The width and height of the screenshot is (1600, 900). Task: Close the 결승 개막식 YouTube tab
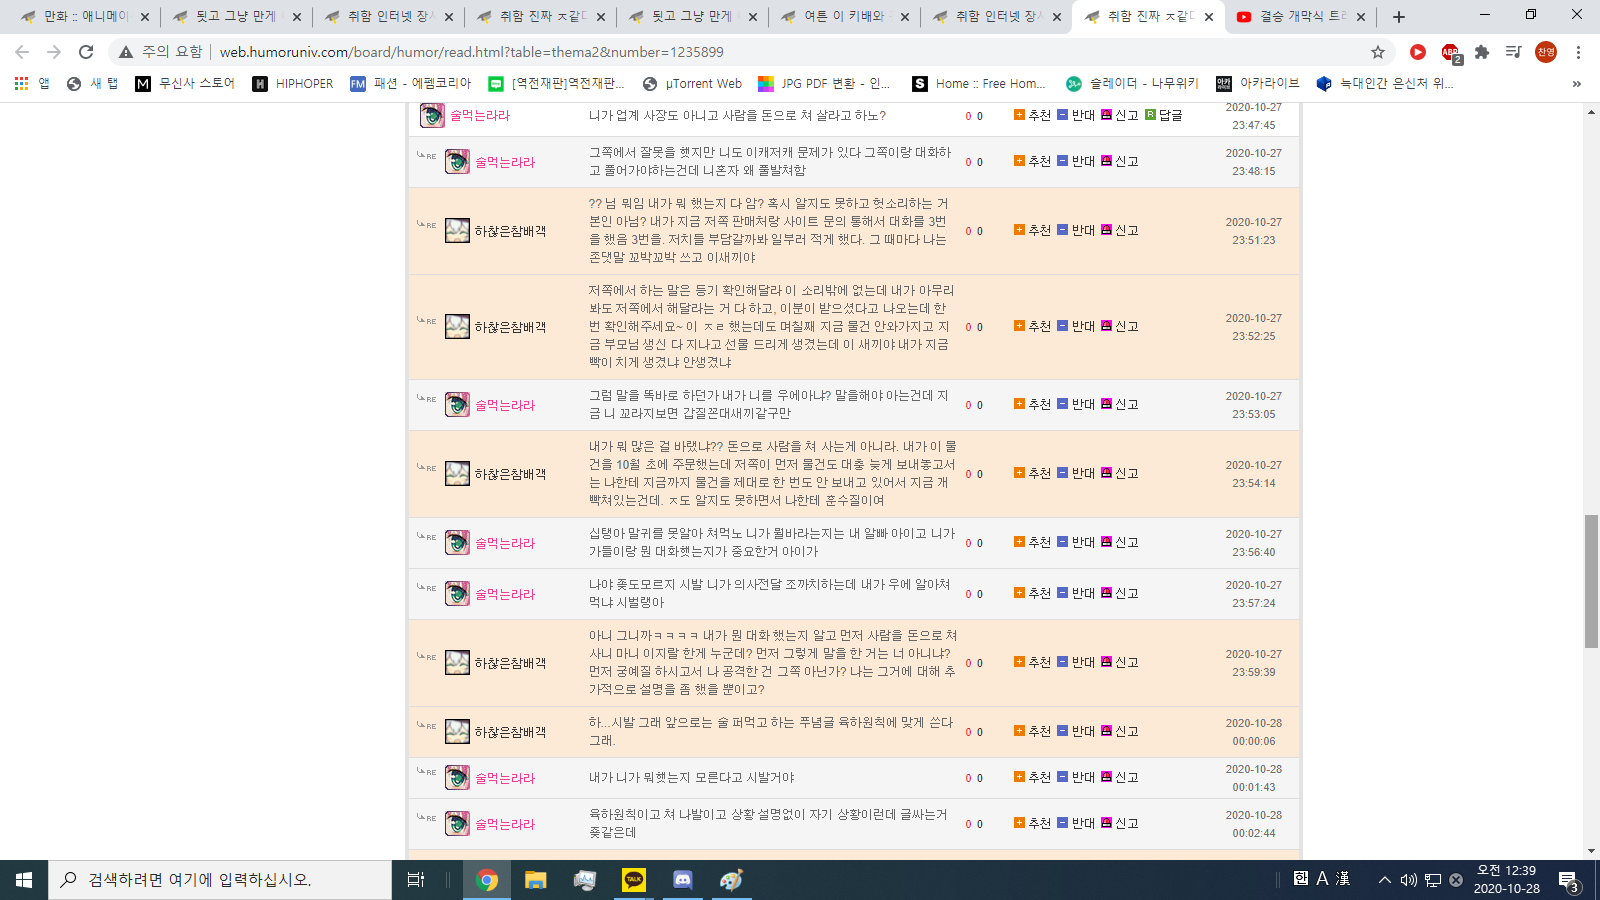(x=1361, y=17)
